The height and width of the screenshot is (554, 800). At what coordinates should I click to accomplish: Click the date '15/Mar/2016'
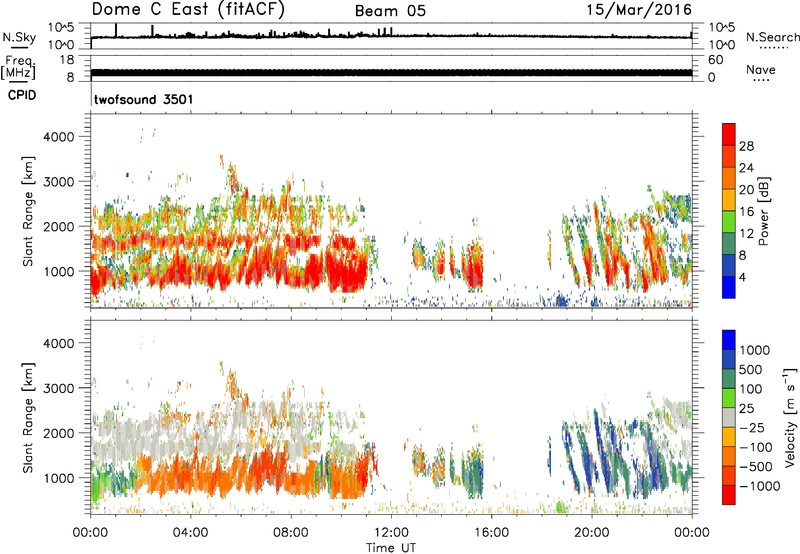tap(639, 9)
